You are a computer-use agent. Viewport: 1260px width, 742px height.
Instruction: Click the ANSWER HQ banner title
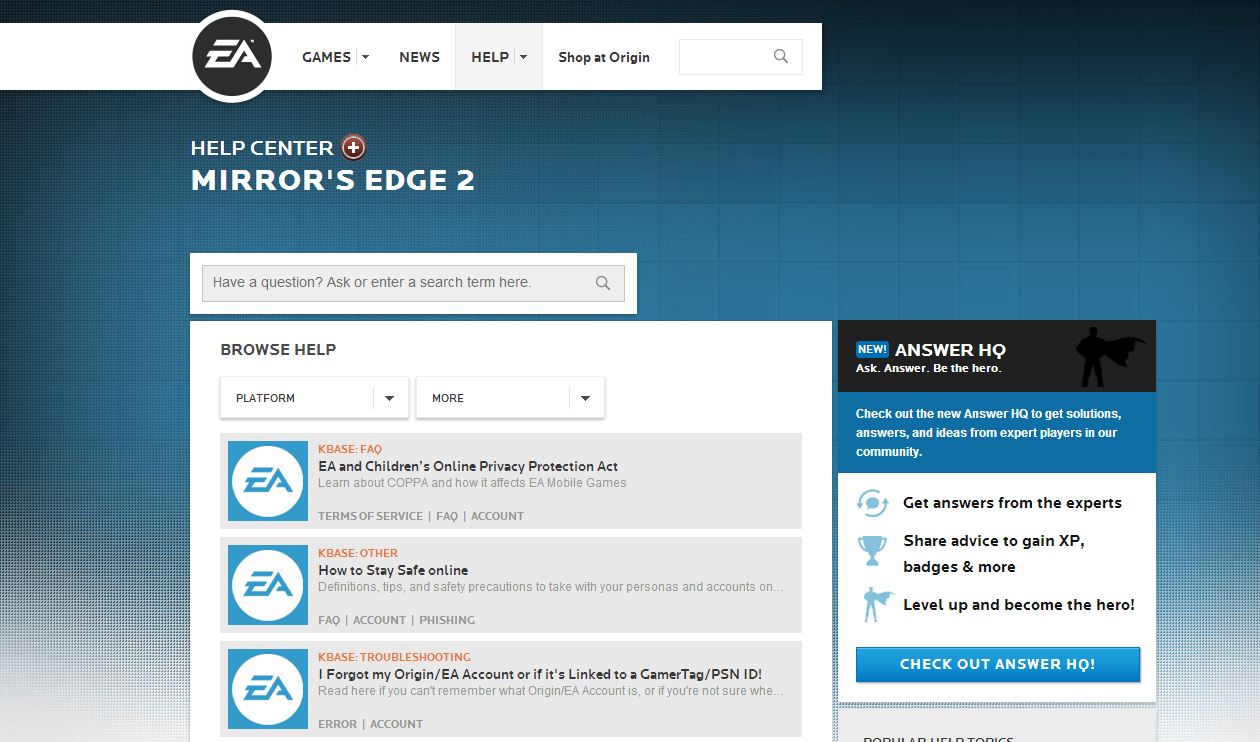point(950,350)
